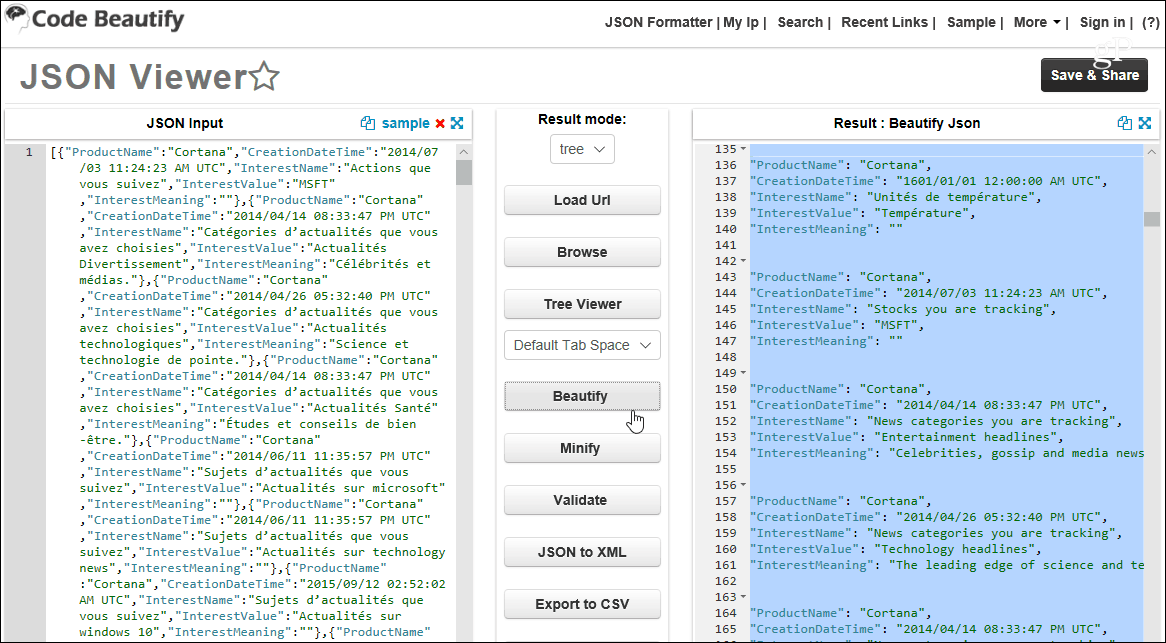Click the Save & Share button

(1095, 75)
